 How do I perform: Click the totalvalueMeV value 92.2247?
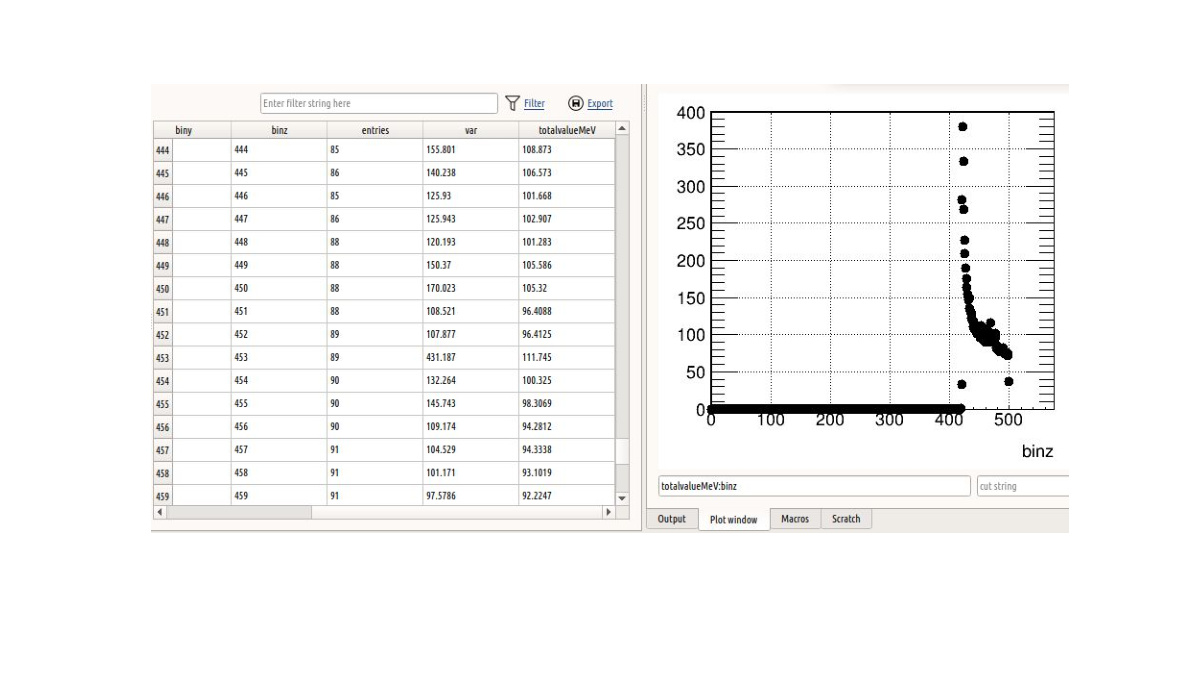[x=567, y=495]
